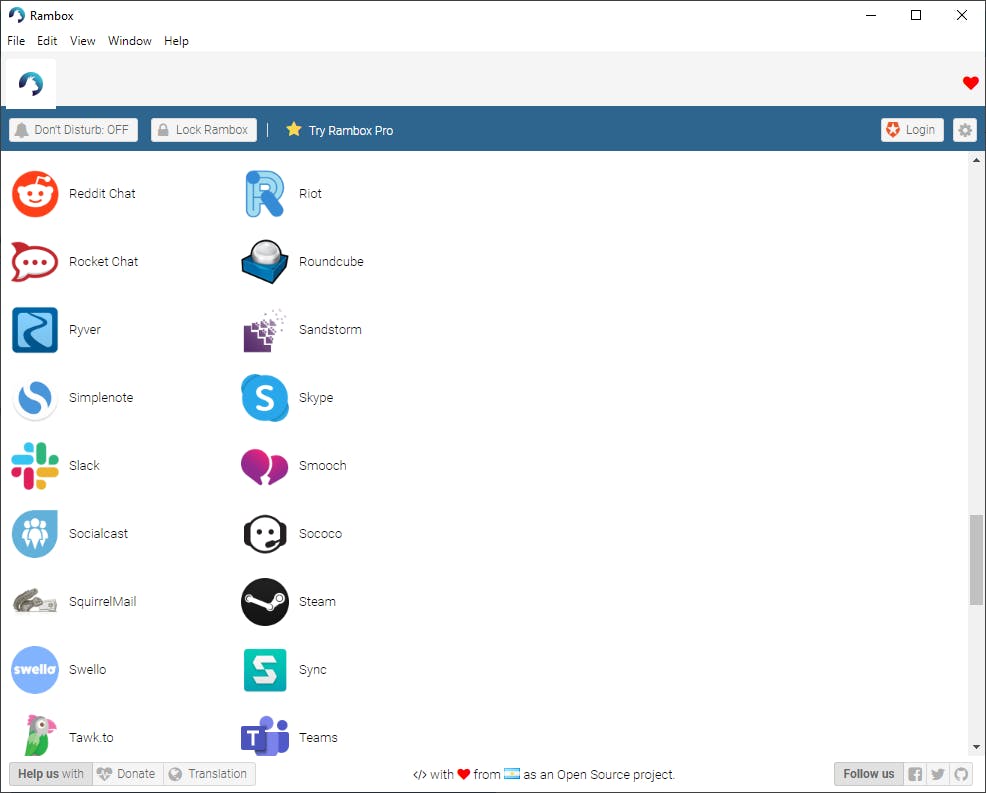Click the "Rocket Chat" label
986x793 pixels.
[103, 262]
